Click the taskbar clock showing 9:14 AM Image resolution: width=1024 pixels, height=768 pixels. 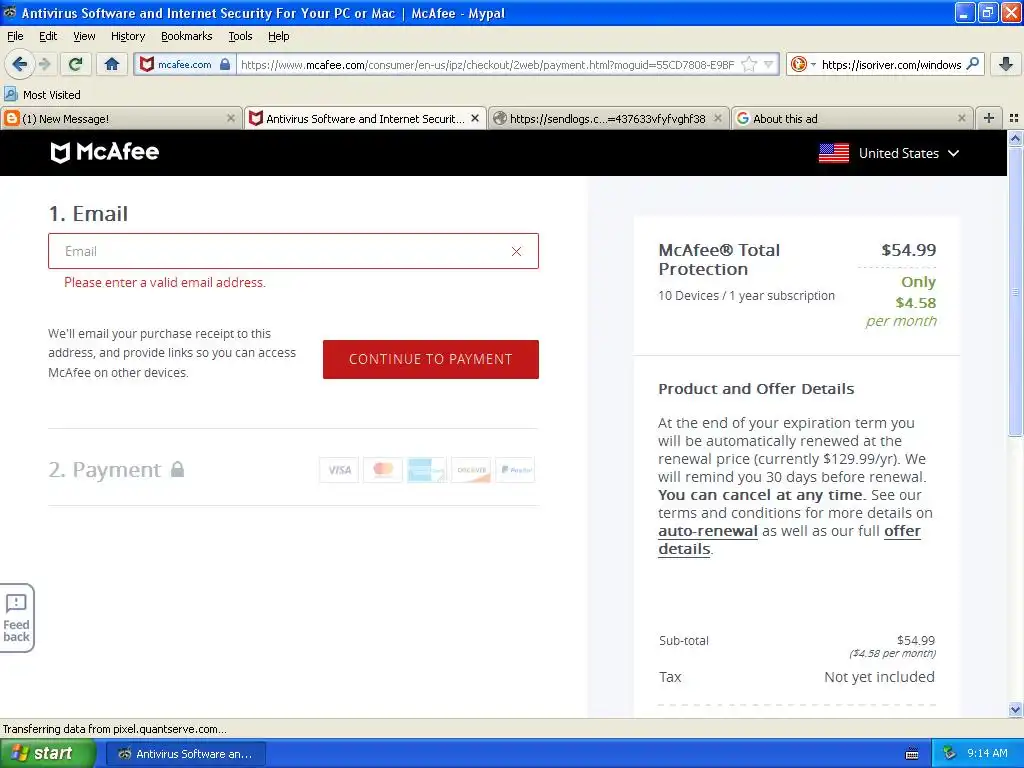pos(987,754)
